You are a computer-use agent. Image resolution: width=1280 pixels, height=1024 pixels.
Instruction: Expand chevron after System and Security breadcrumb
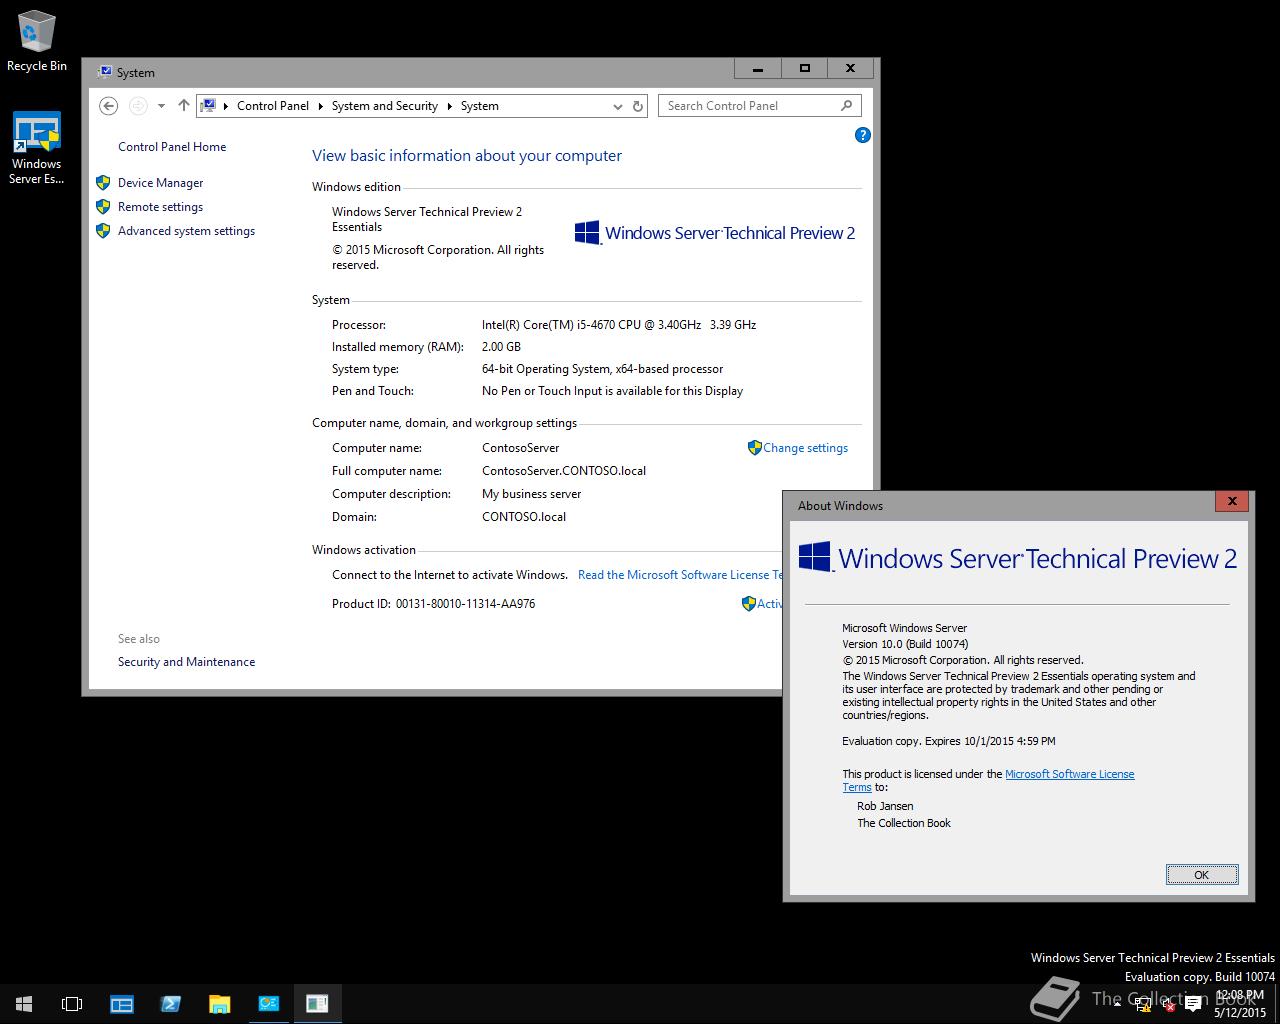[x=449, y=106]
